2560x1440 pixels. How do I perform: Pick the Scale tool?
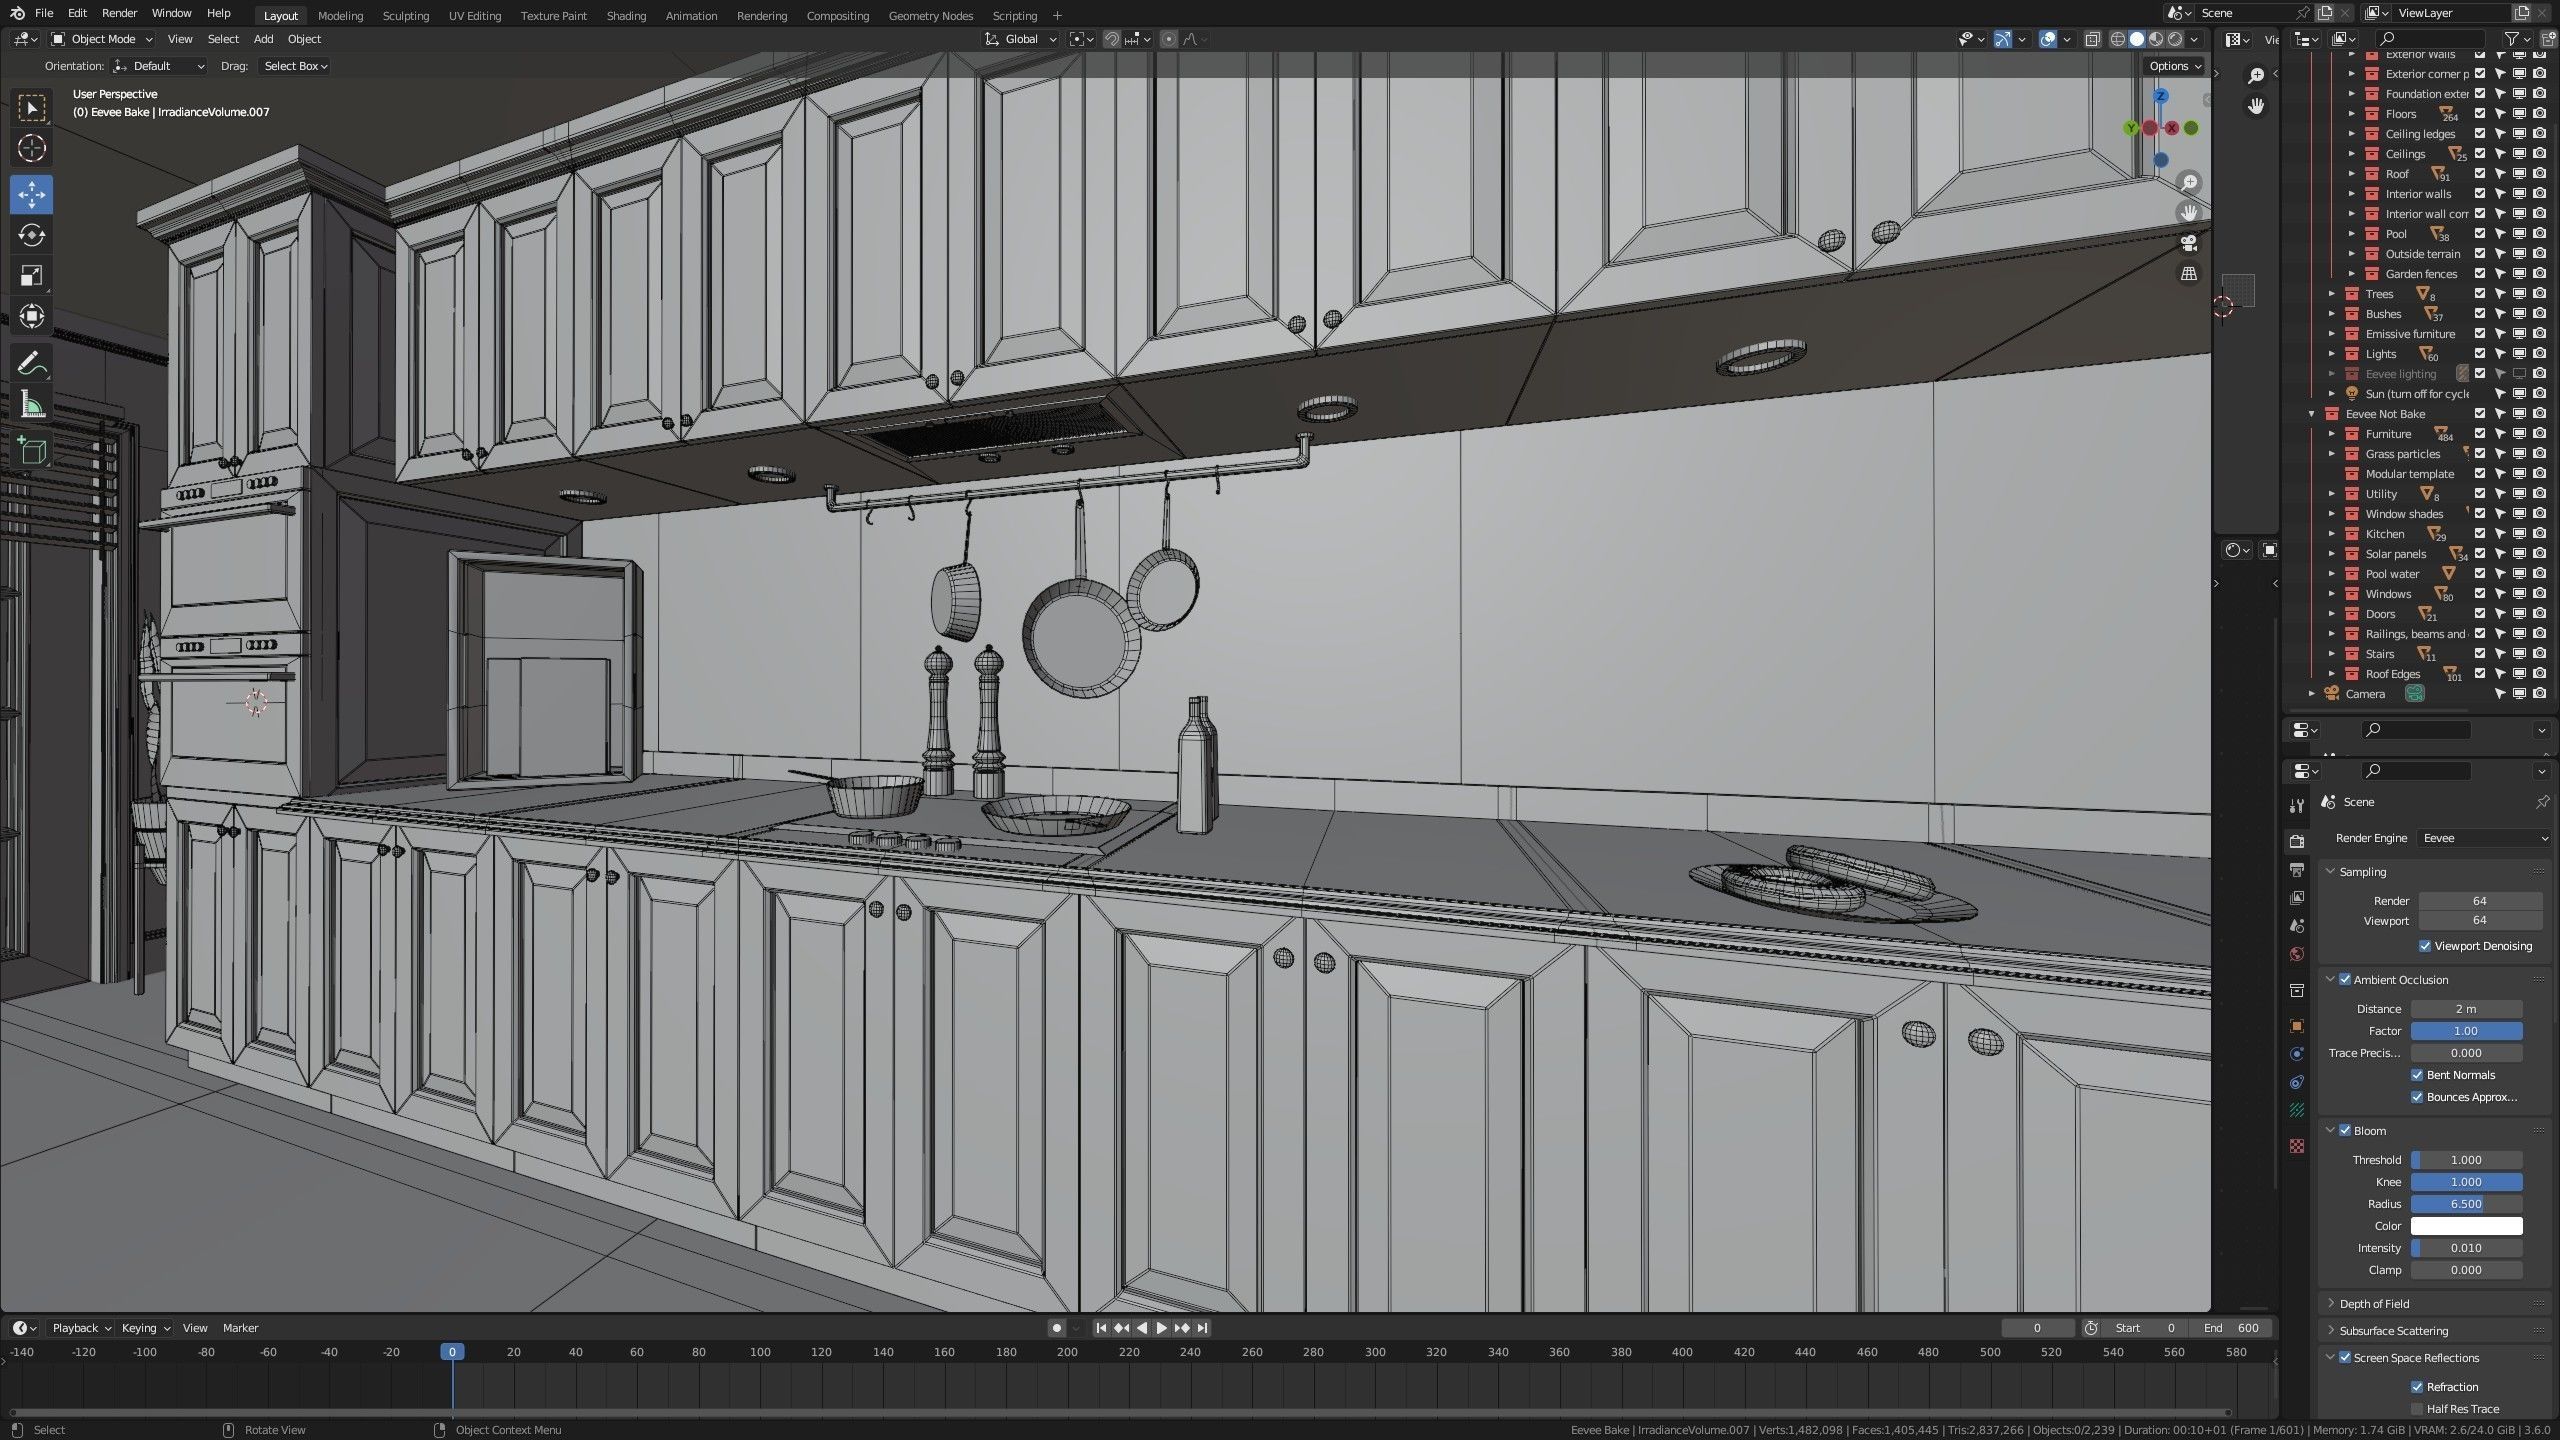coord(31,276)
